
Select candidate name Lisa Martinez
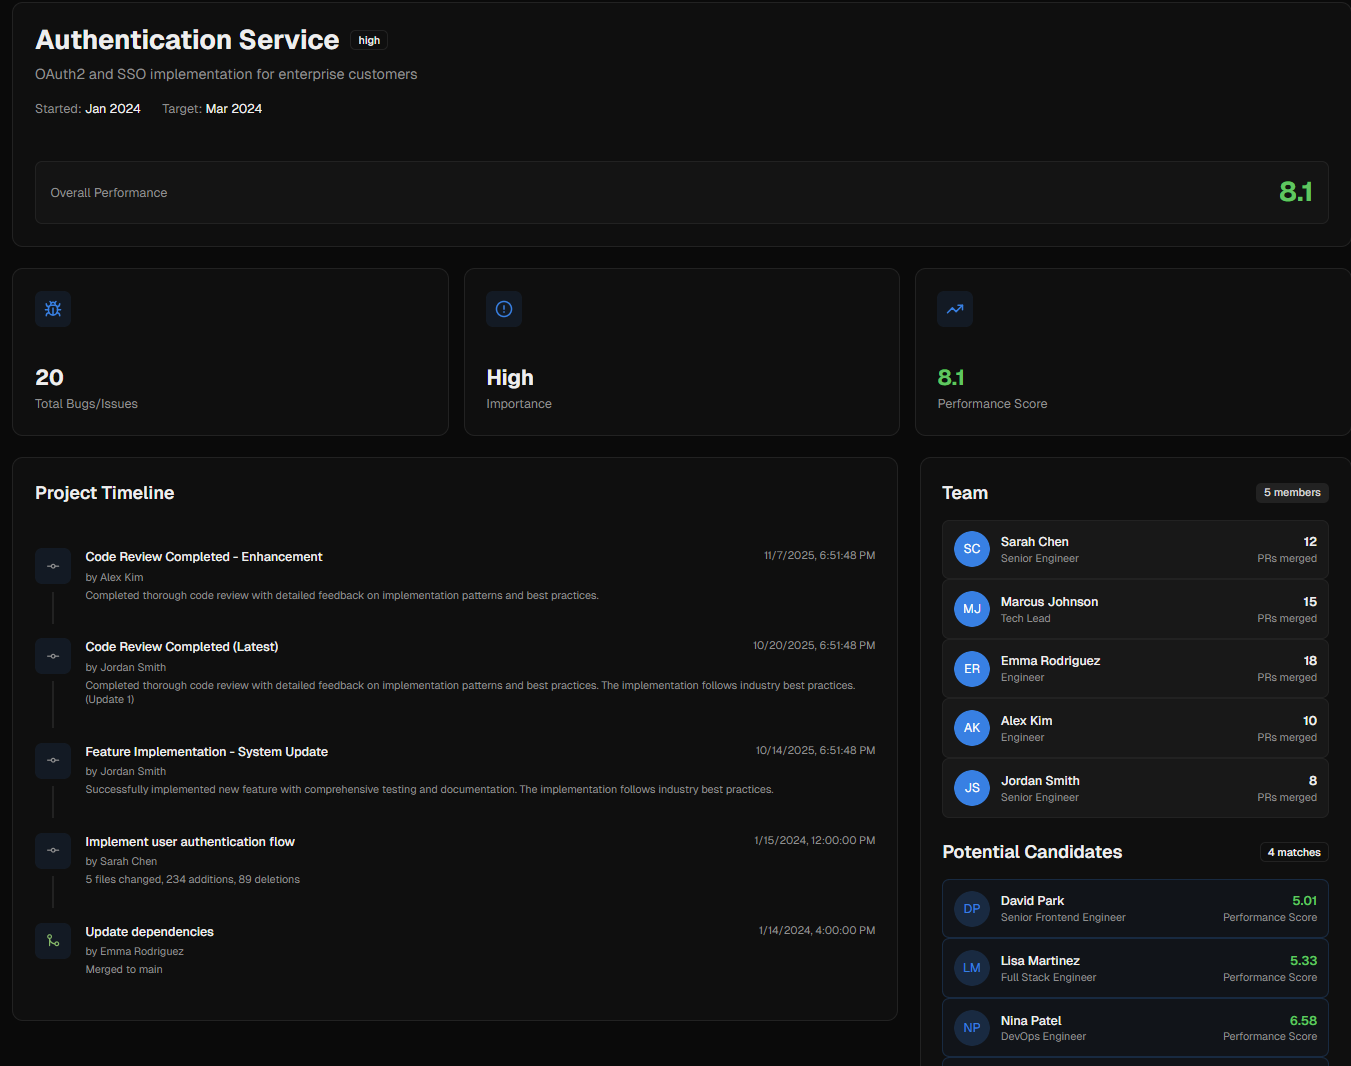[x=1040, y=961]
